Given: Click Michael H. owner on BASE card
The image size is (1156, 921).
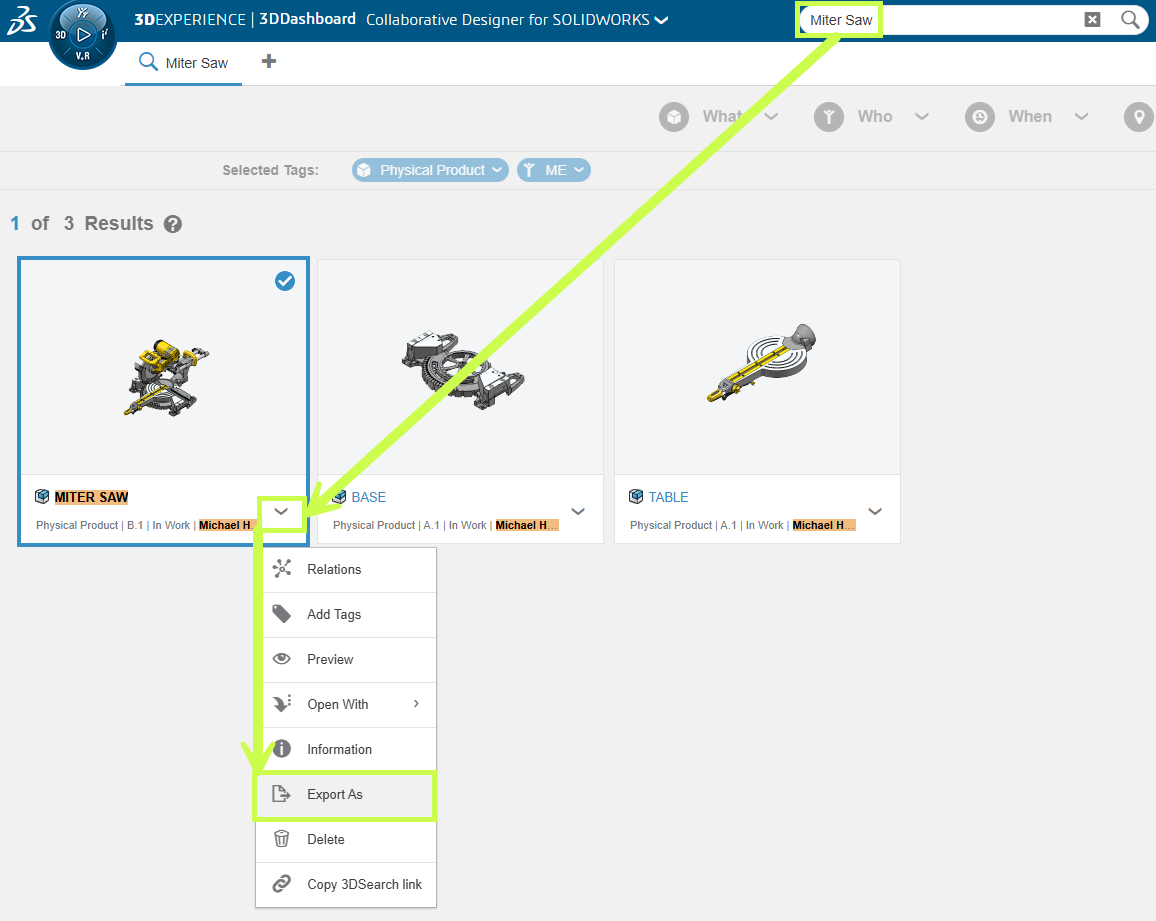Looking at the screenshot, I should [x=526, y=525].
